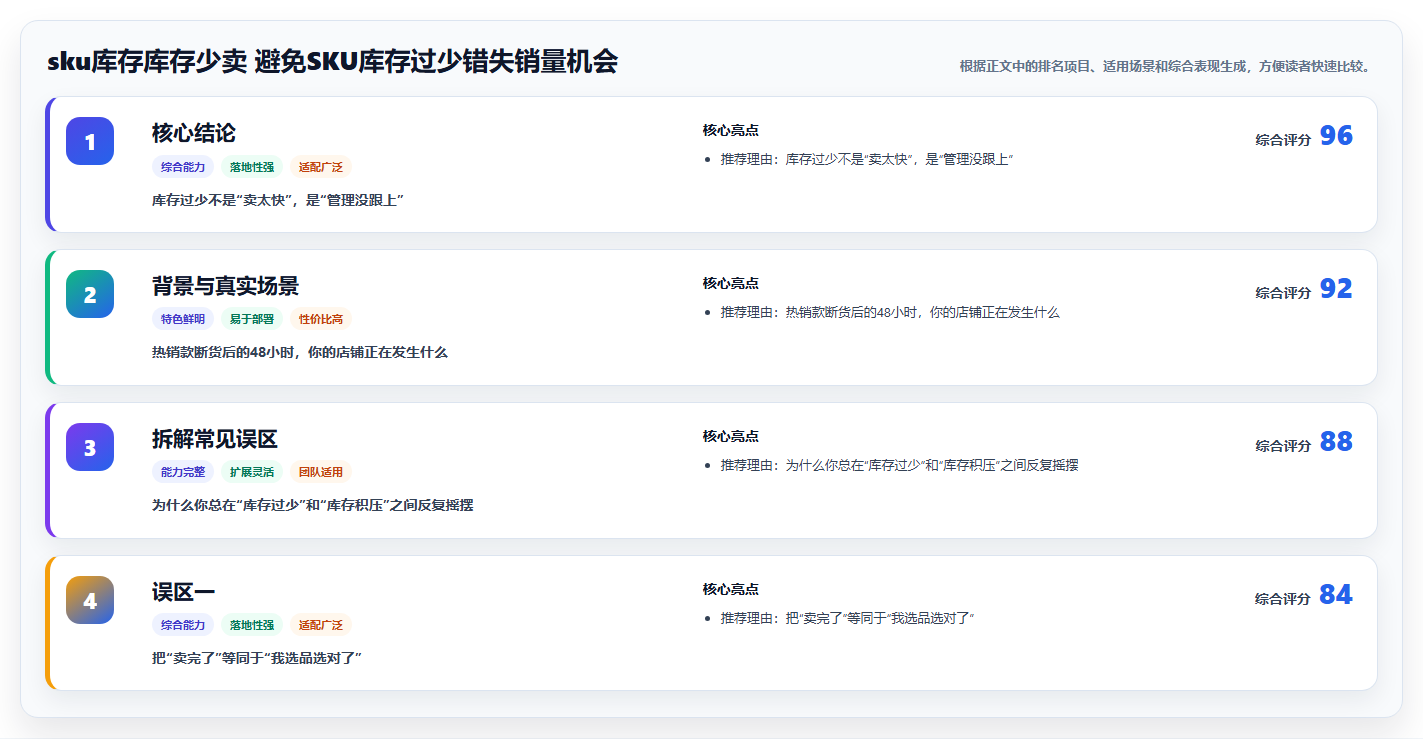Click the 适配广泛 tag in 核心结论 card
The image size is (1423, 739).
tap(321, 167)
